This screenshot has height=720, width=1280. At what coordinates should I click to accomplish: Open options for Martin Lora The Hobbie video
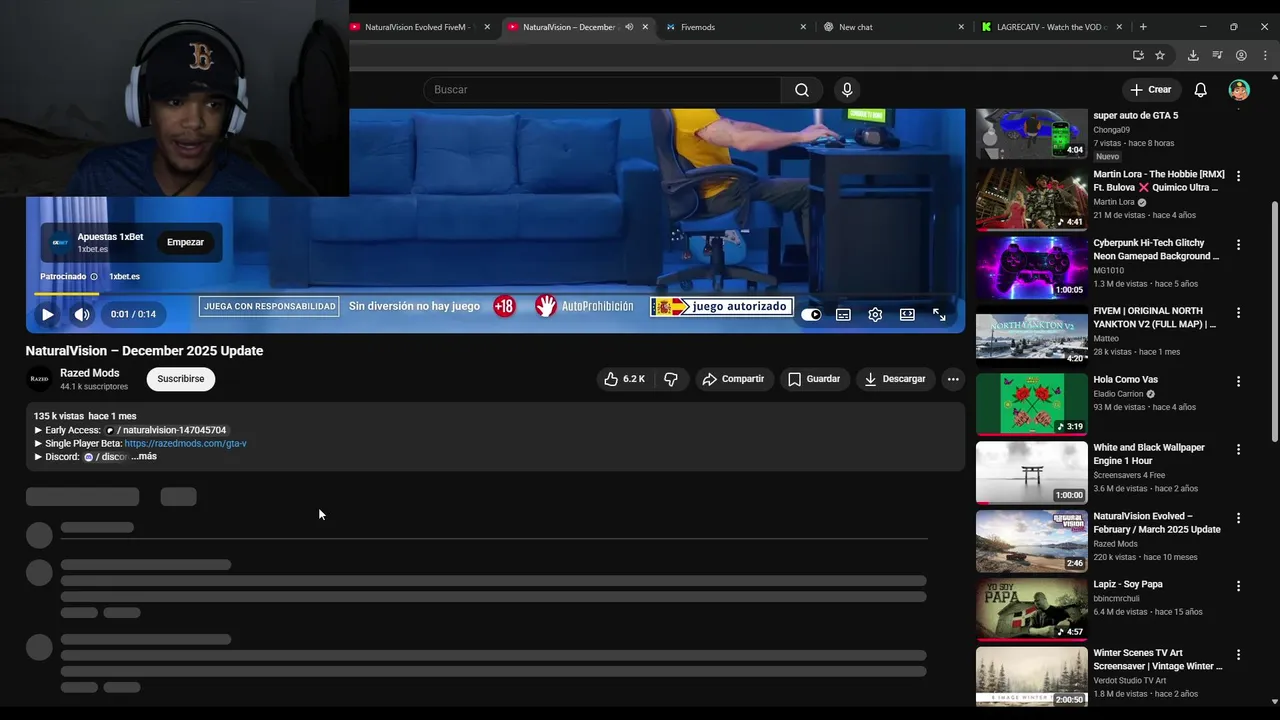tap(1238, 176)
